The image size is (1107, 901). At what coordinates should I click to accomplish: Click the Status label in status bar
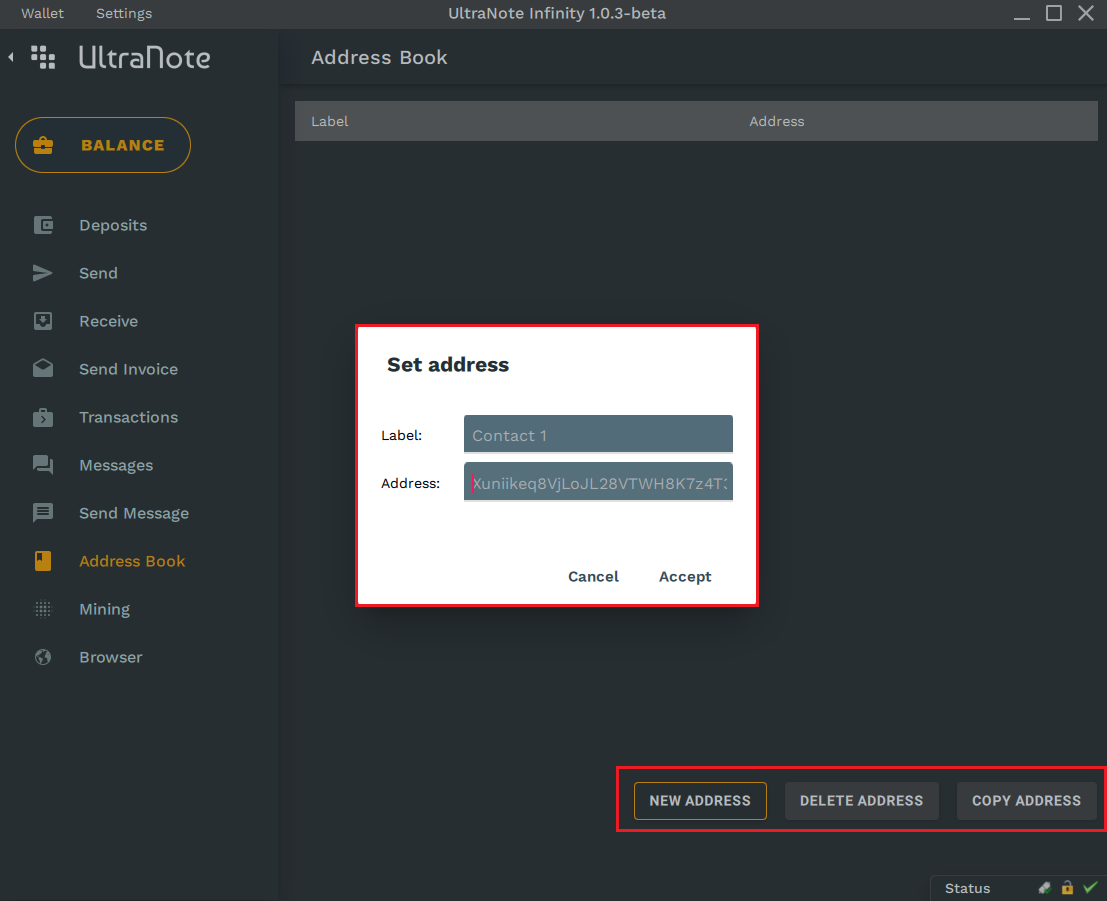tap(967, 888)
